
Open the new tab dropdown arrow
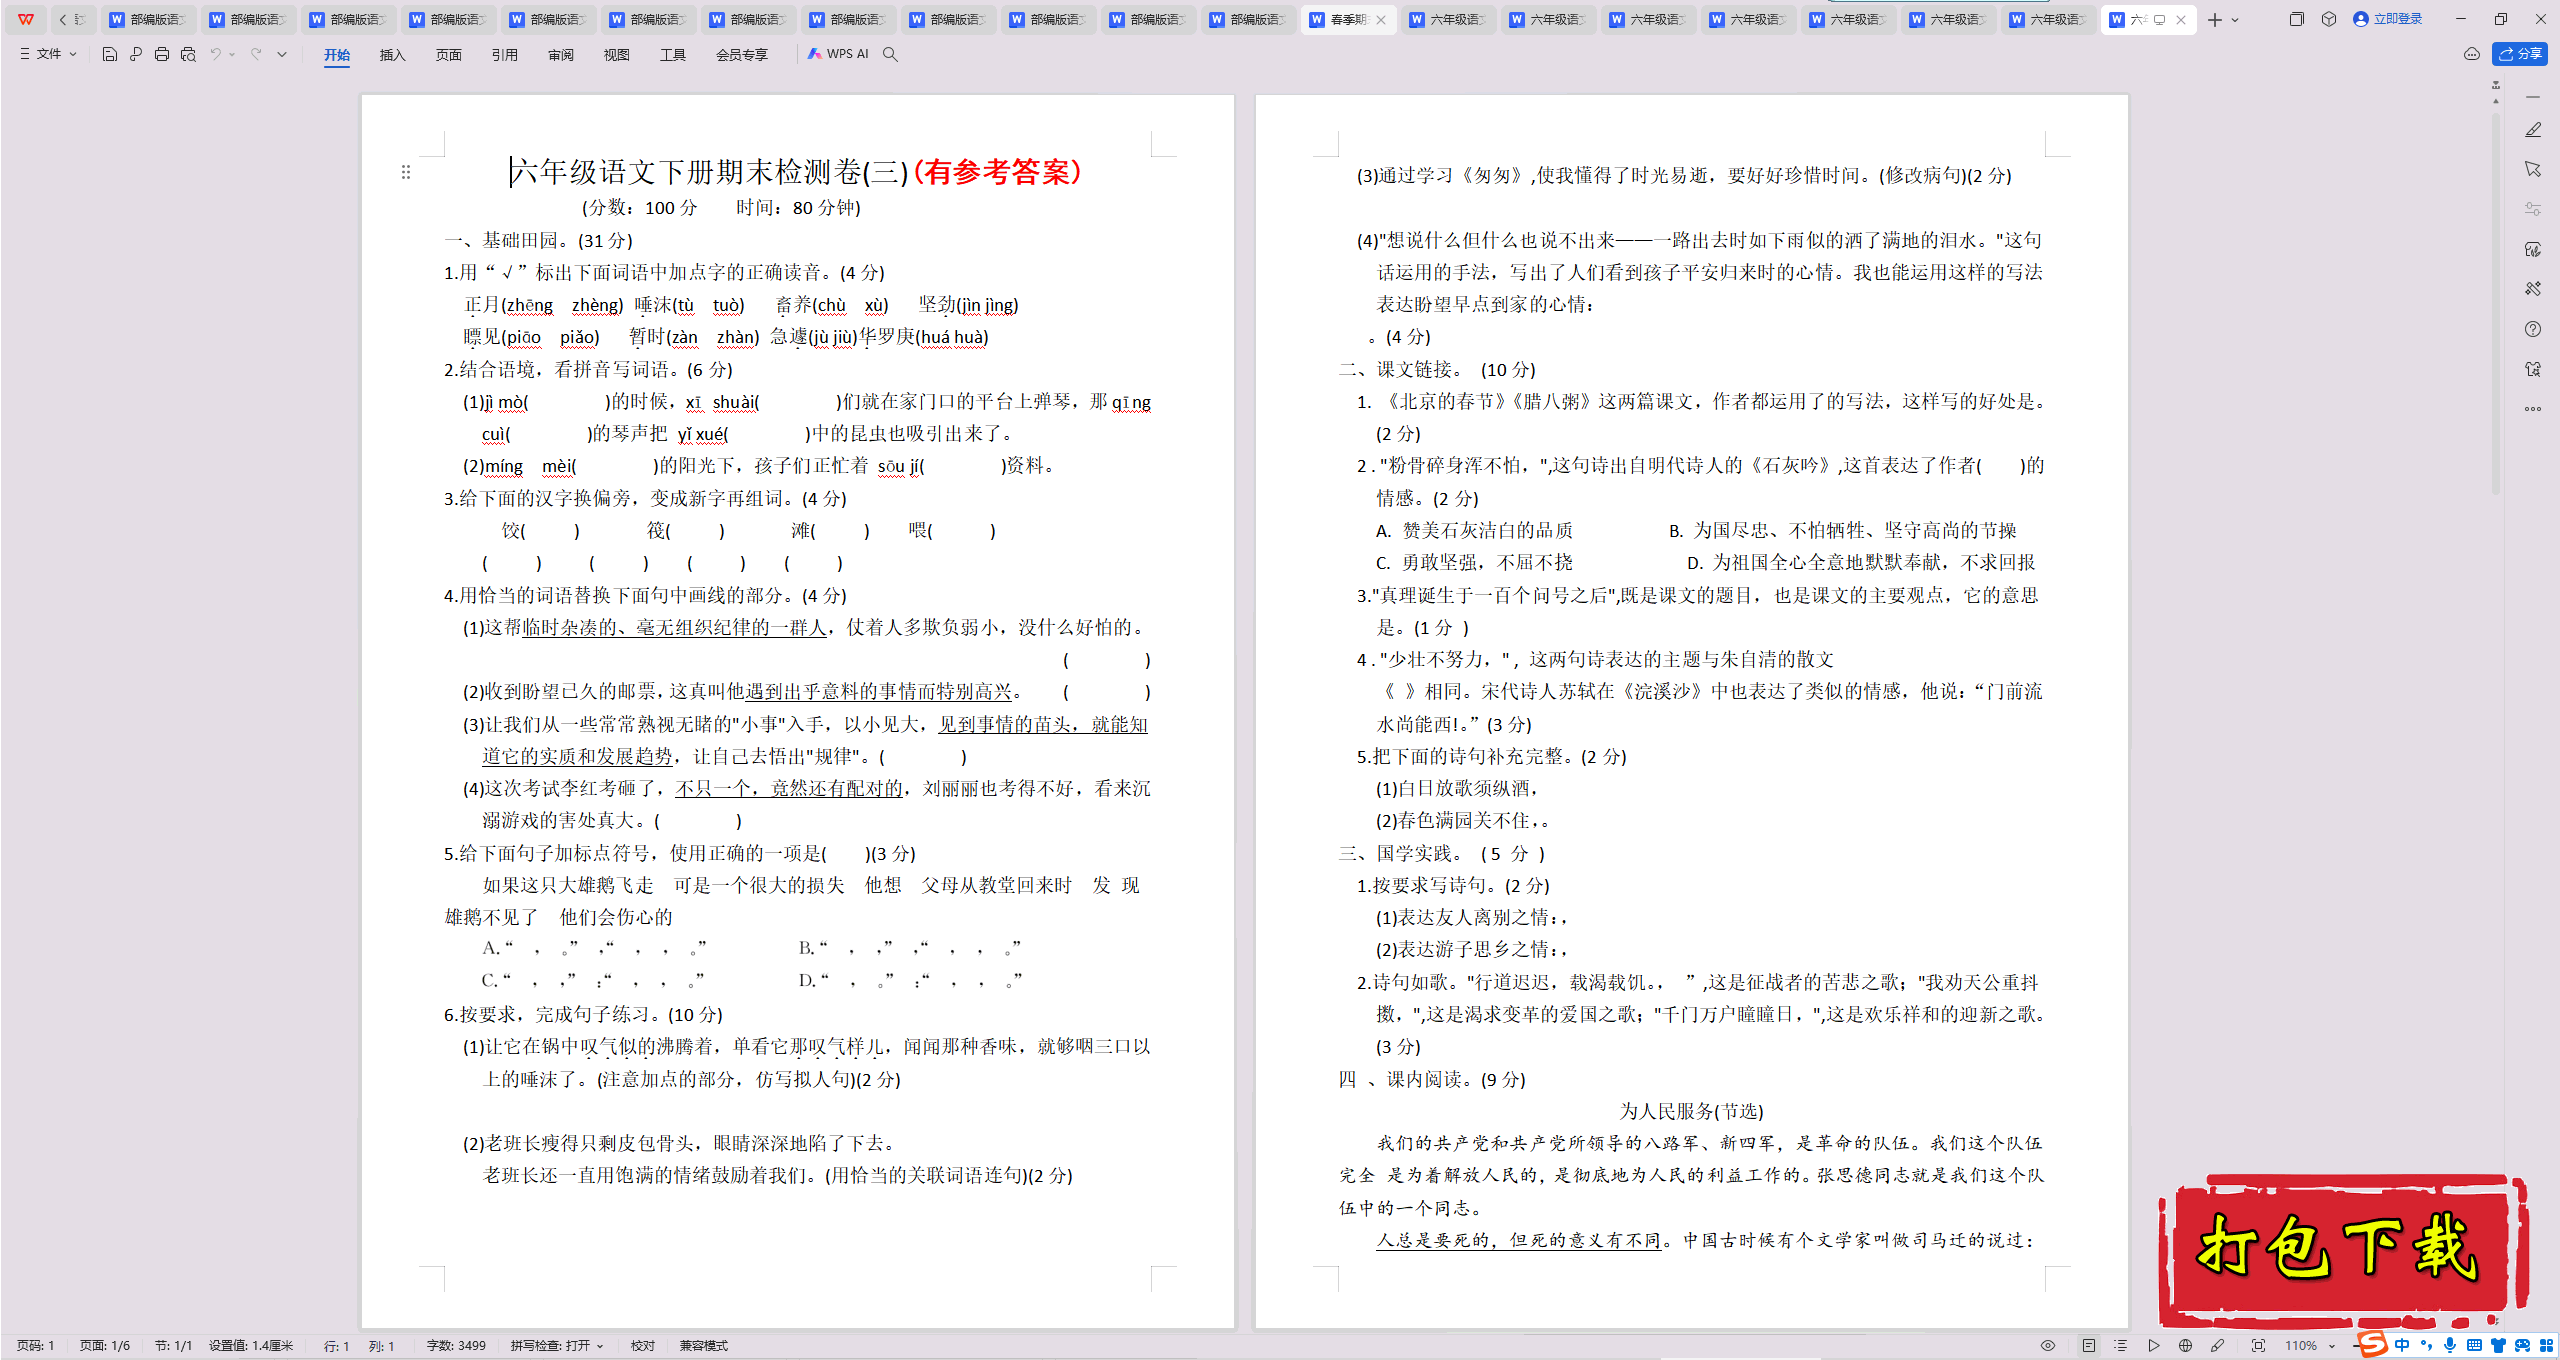pos(2235,20)
